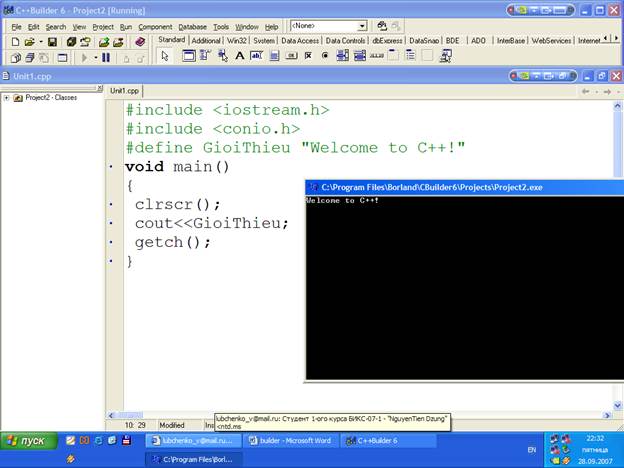Image resolution: width=624 pixels, height=468 pixels.
Task: Select the Frames component icon
Action: pyautogui.click(x=189, y=56)
